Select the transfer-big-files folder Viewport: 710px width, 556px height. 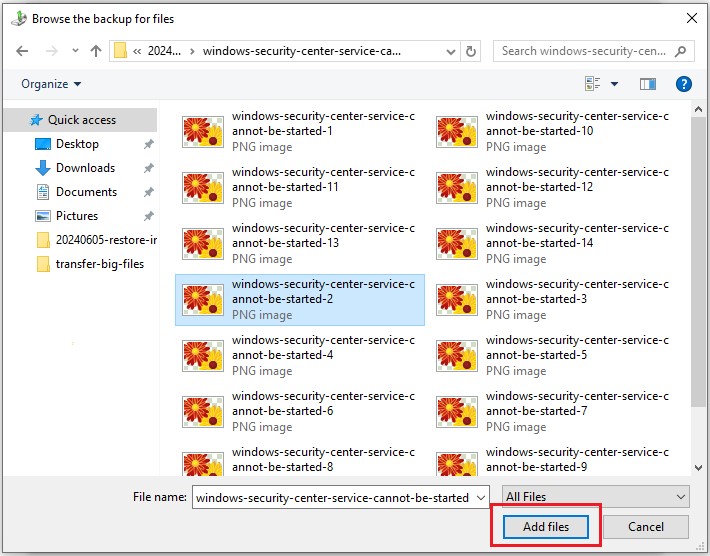coord(99,264)
